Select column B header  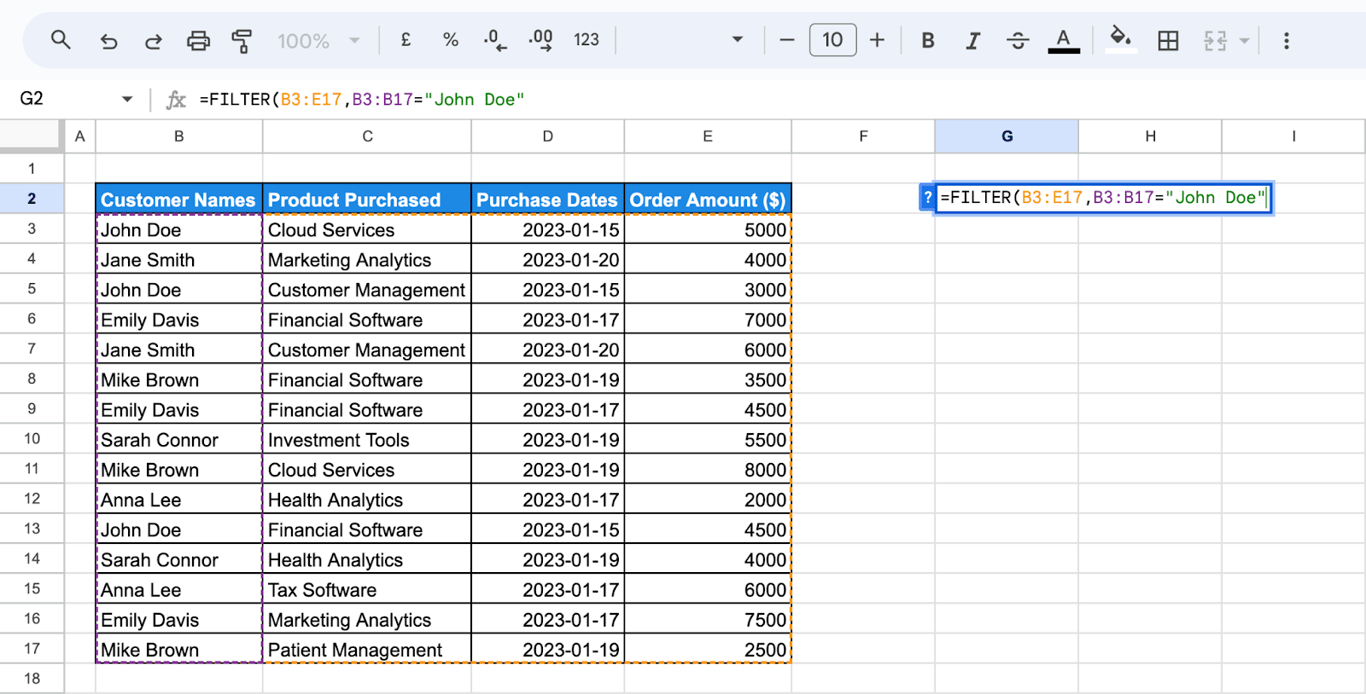pyautogui.click(x=179, y=136)
